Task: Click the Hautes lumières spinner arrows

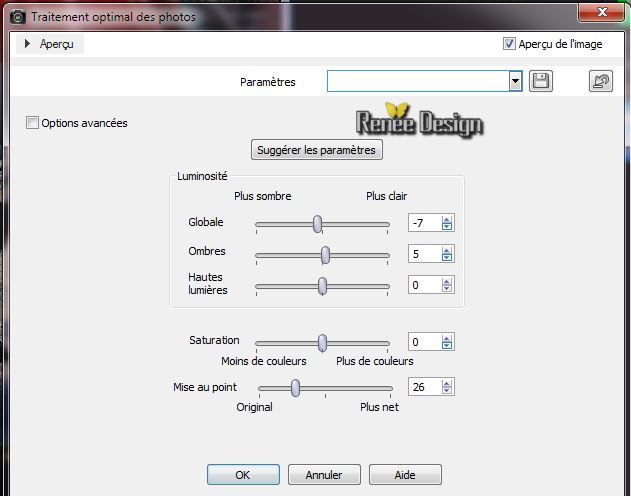Action: [447, 285]
